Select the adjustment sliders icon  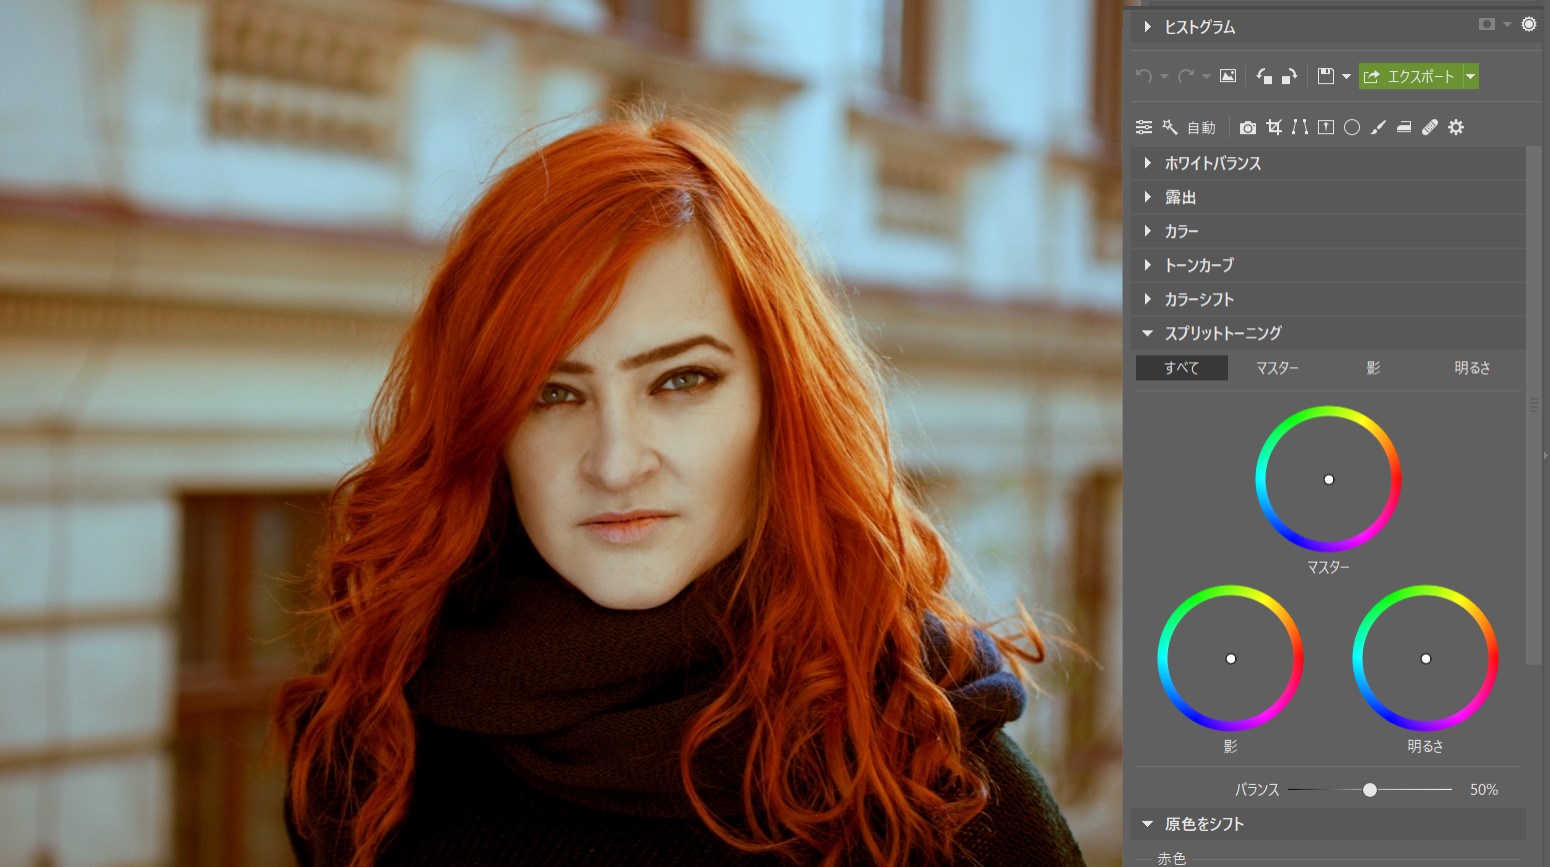(x=1144, y=127)
